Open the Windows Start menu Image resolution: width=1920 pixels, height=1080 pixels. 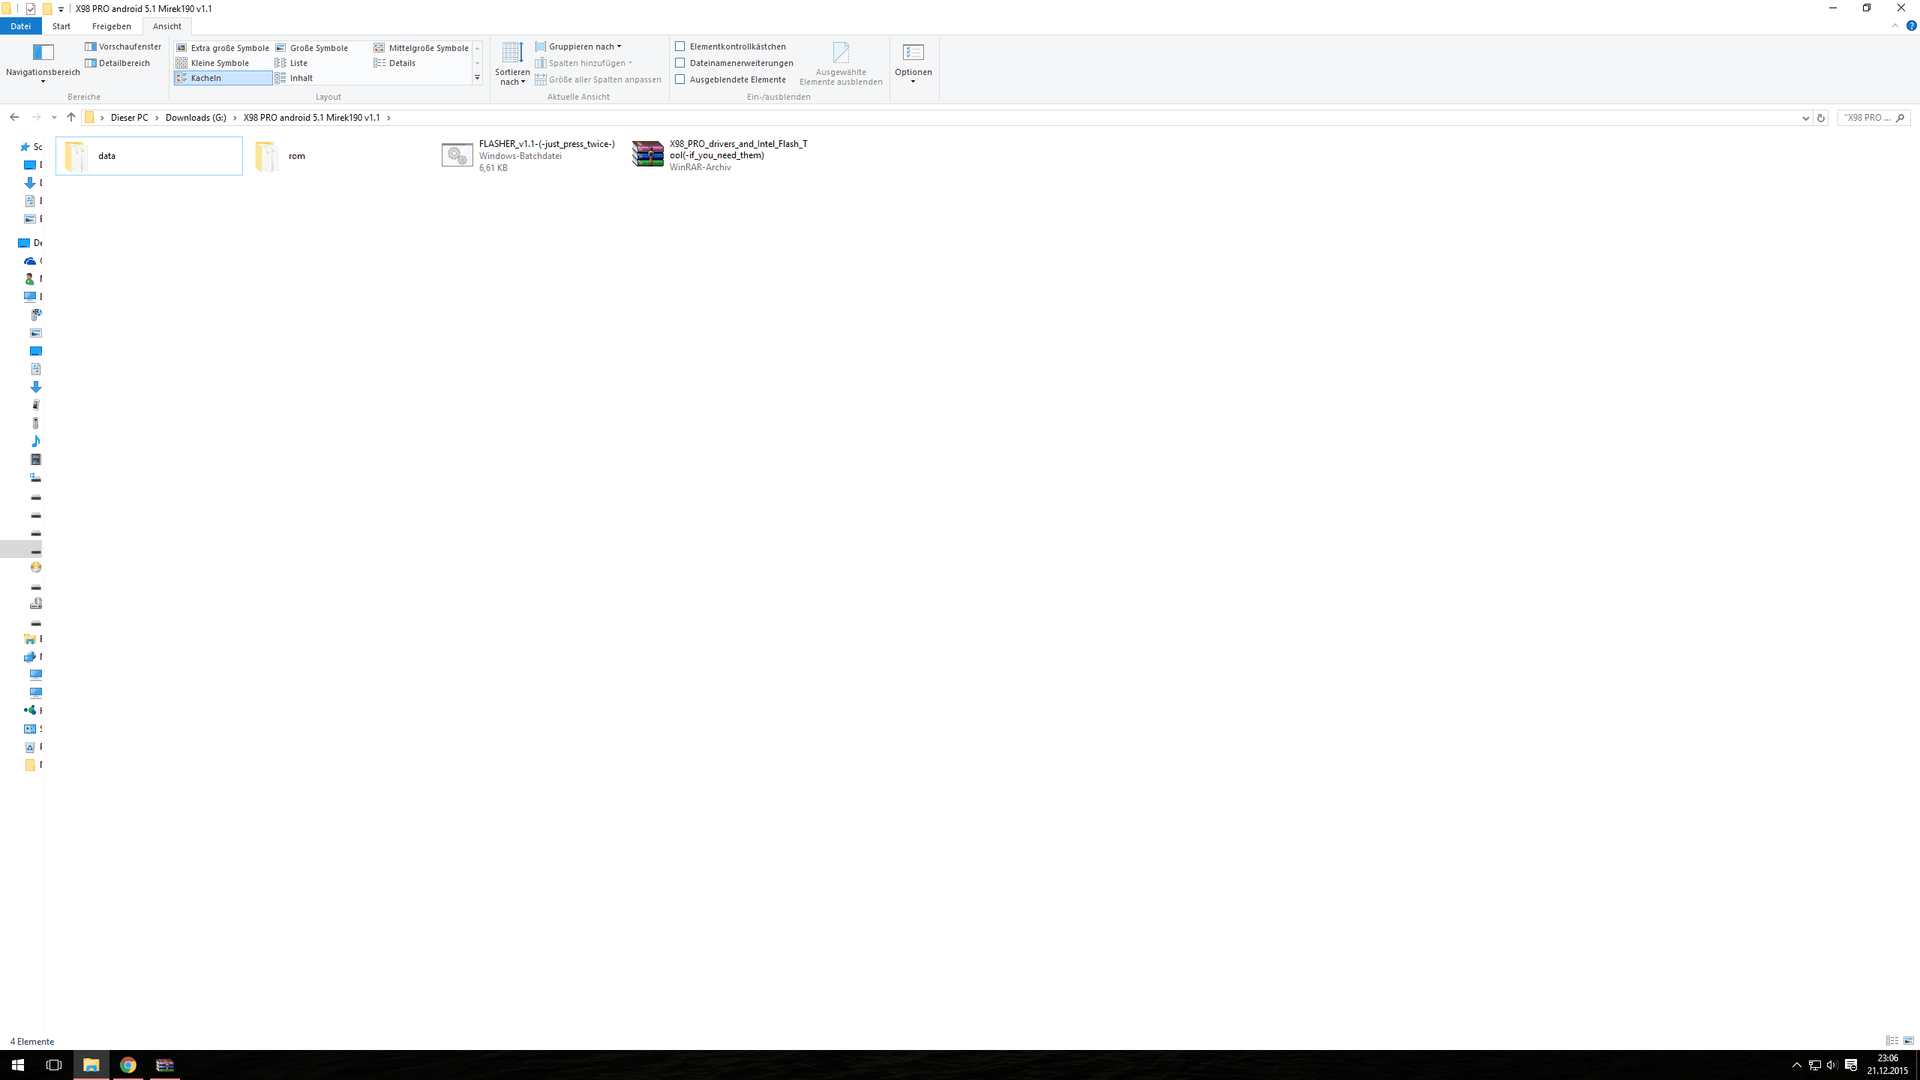(18, 1065)
